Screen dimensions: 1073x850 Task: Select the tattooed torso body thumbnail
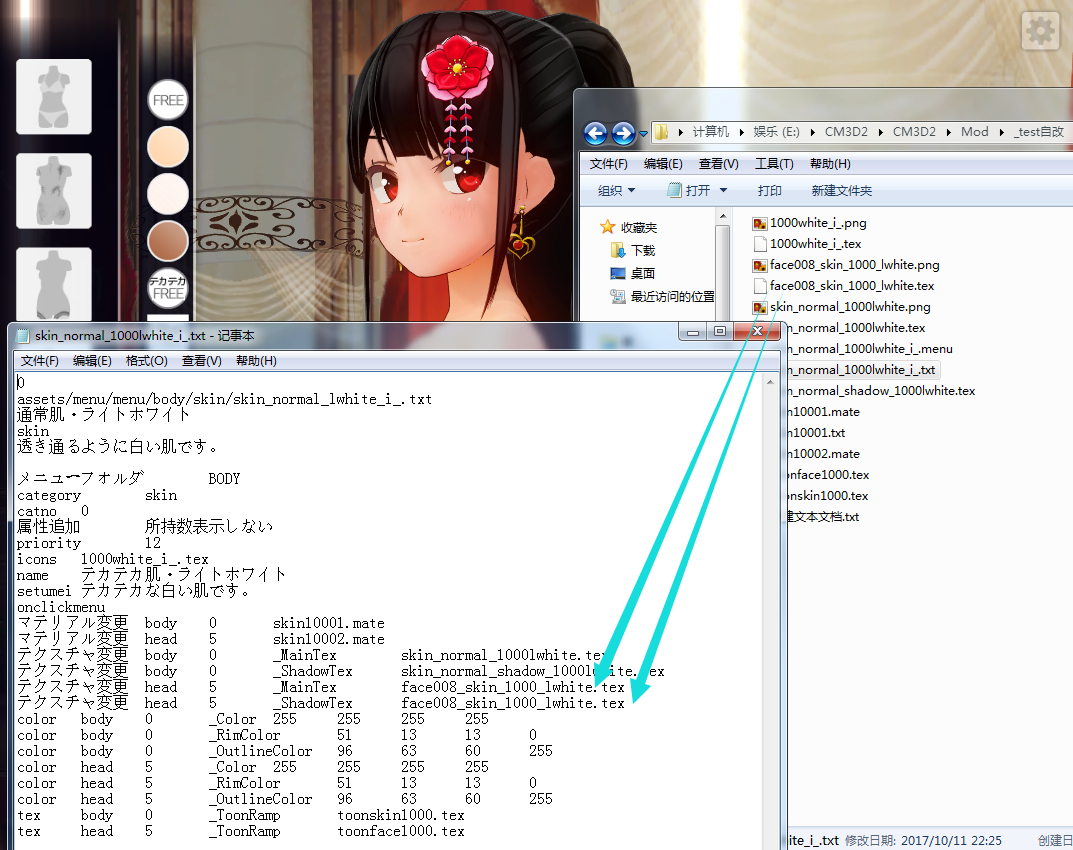click(54, 191)
